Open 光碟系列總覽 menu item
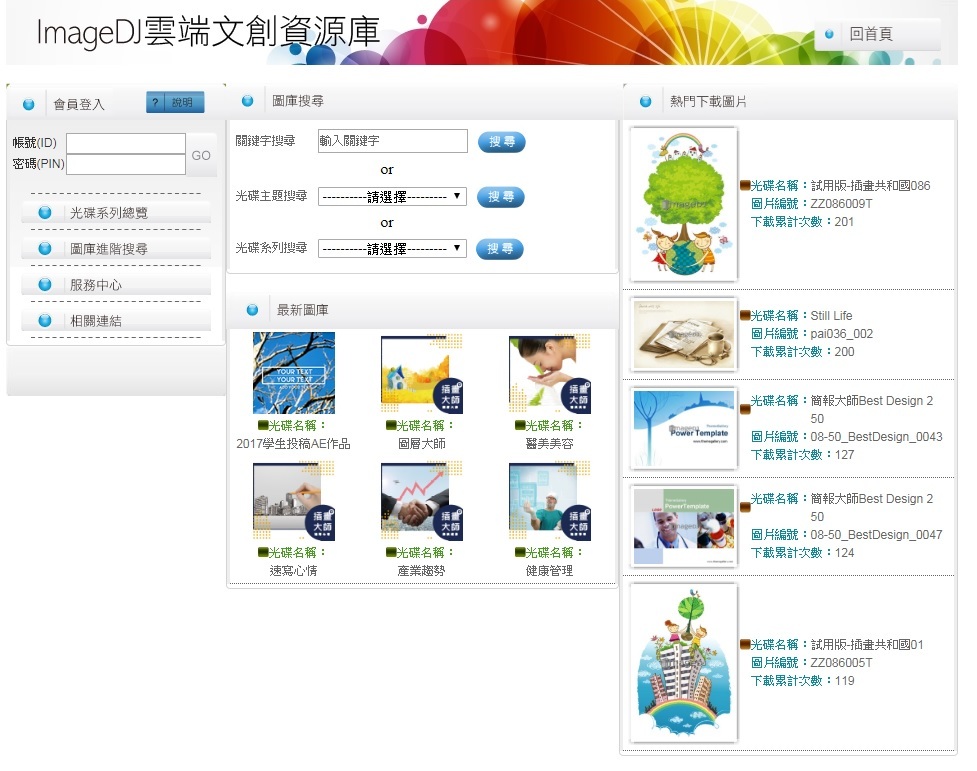This screenshot has height=771, width=977. click(116, 213)
